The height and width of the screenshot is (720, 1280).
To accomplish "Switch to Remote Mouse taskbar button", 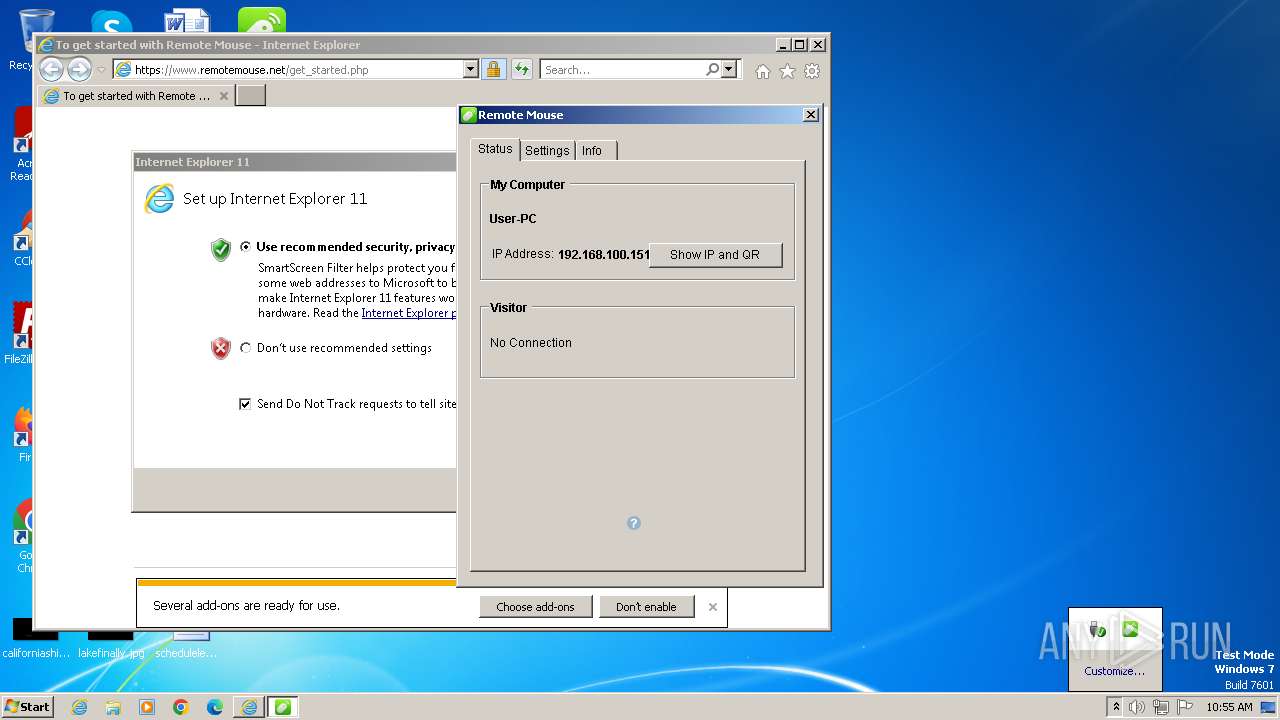I will [x=283, y=707].
